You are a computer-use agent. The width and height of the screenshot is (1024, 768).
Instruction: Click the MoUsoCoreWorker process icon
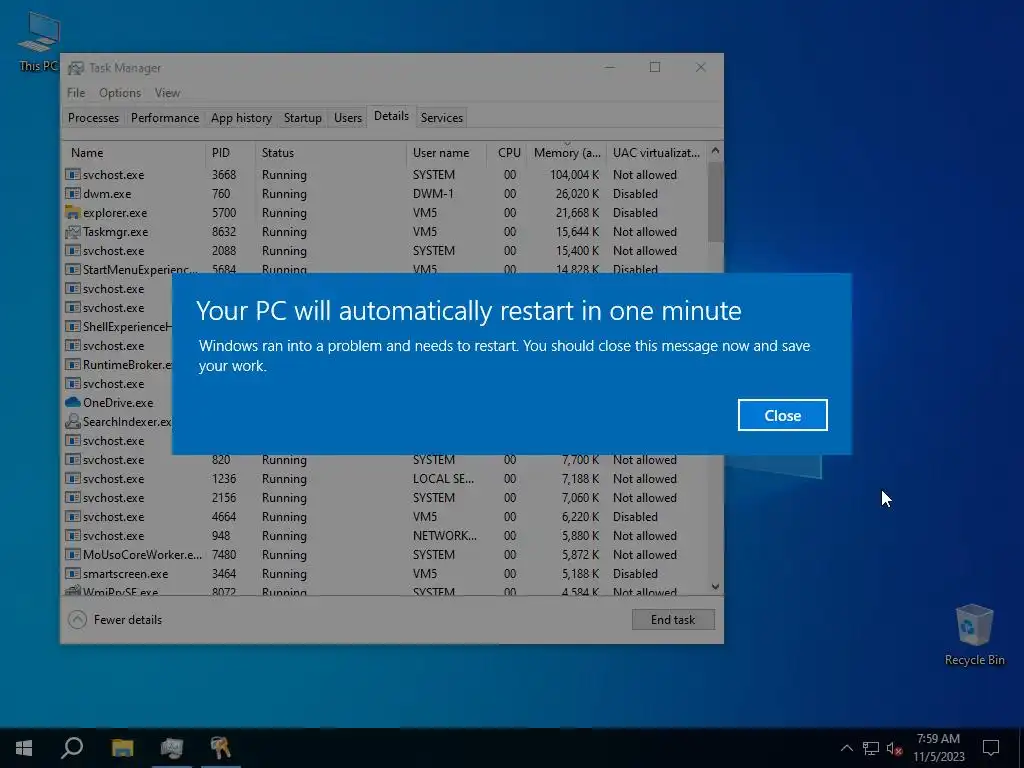click(72, 554)
